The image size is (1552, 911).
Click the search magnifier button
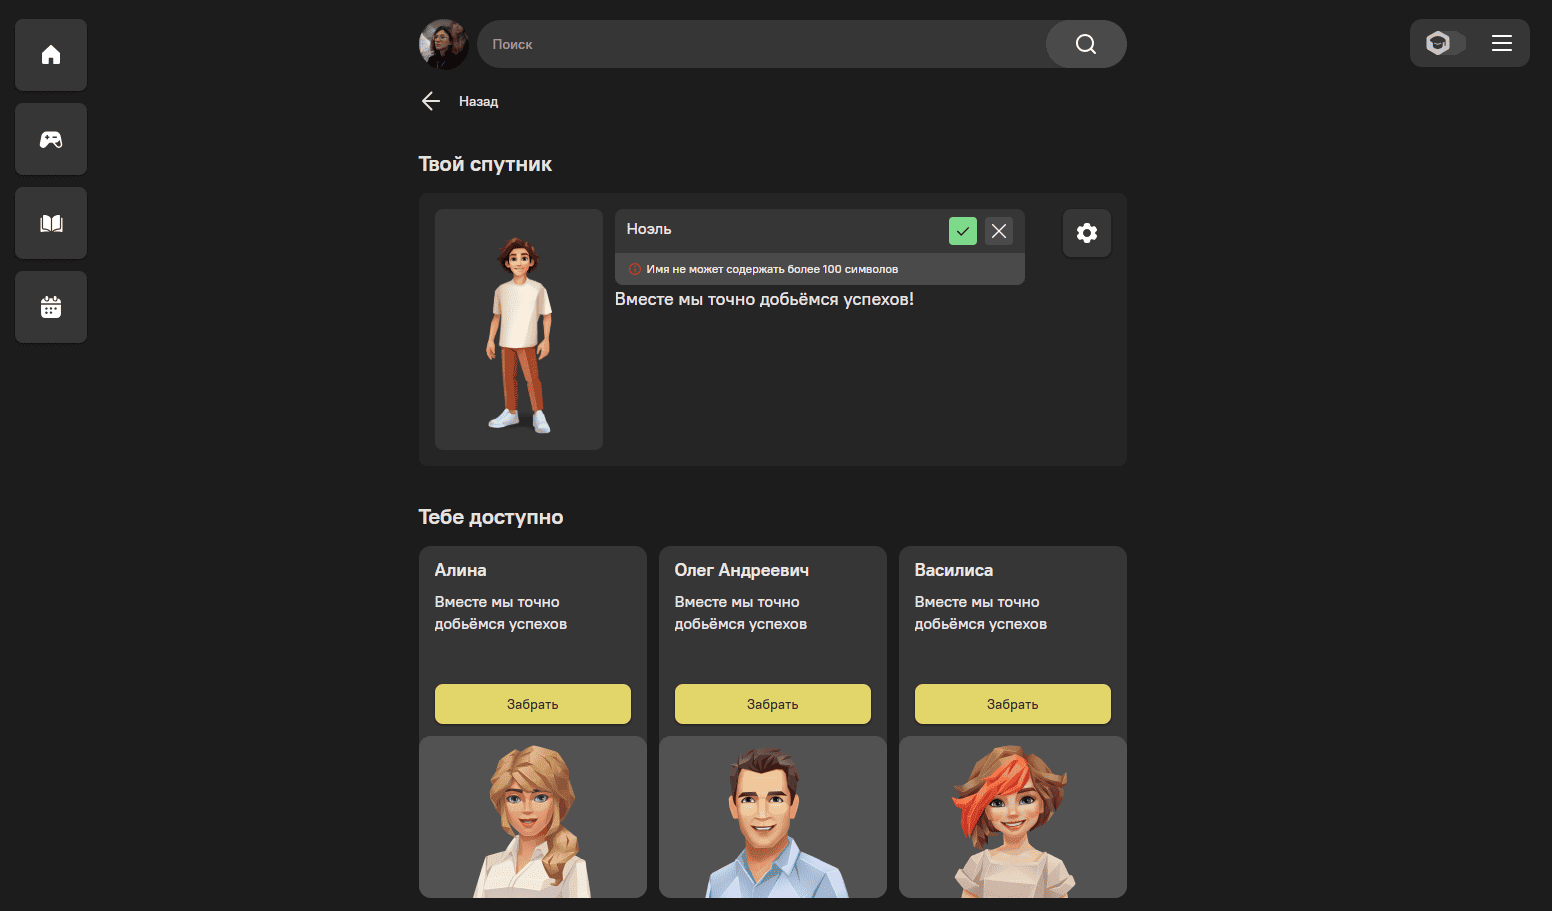pos(1085,44)
